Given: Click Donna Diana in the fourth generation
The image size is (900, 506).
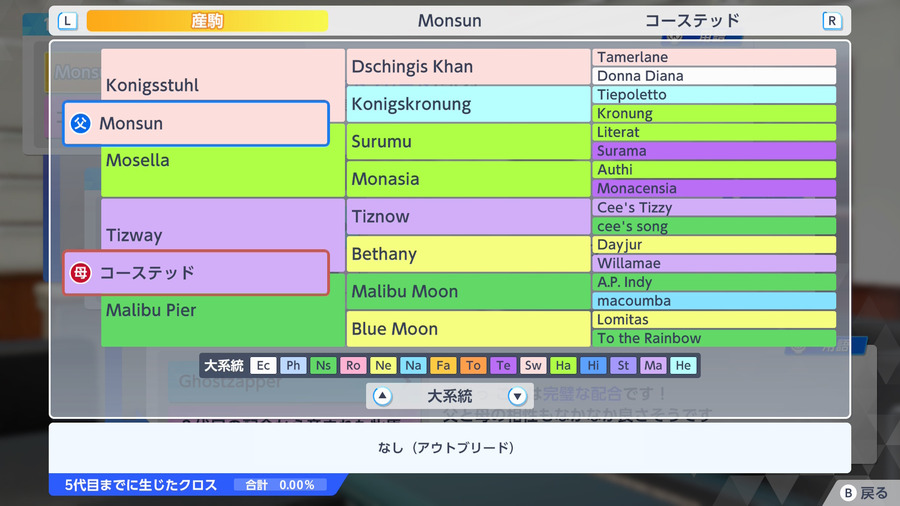Looking at the screenshot, I should [x=714, y=76].
